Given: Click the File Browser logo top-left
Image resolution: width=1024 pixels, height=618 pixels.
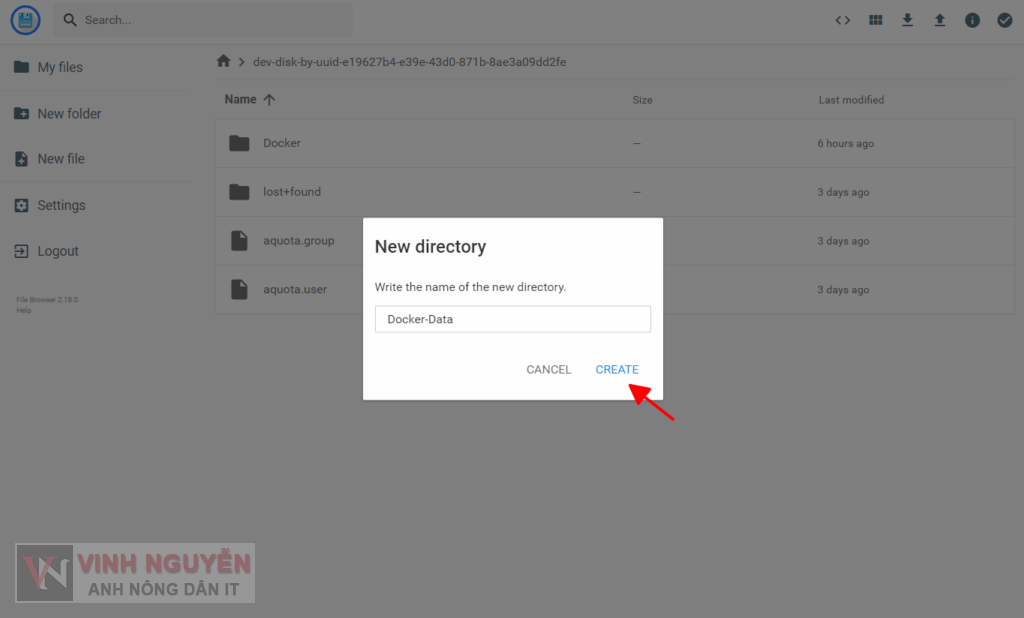Looking at the screenshot, I should point(24,20).
